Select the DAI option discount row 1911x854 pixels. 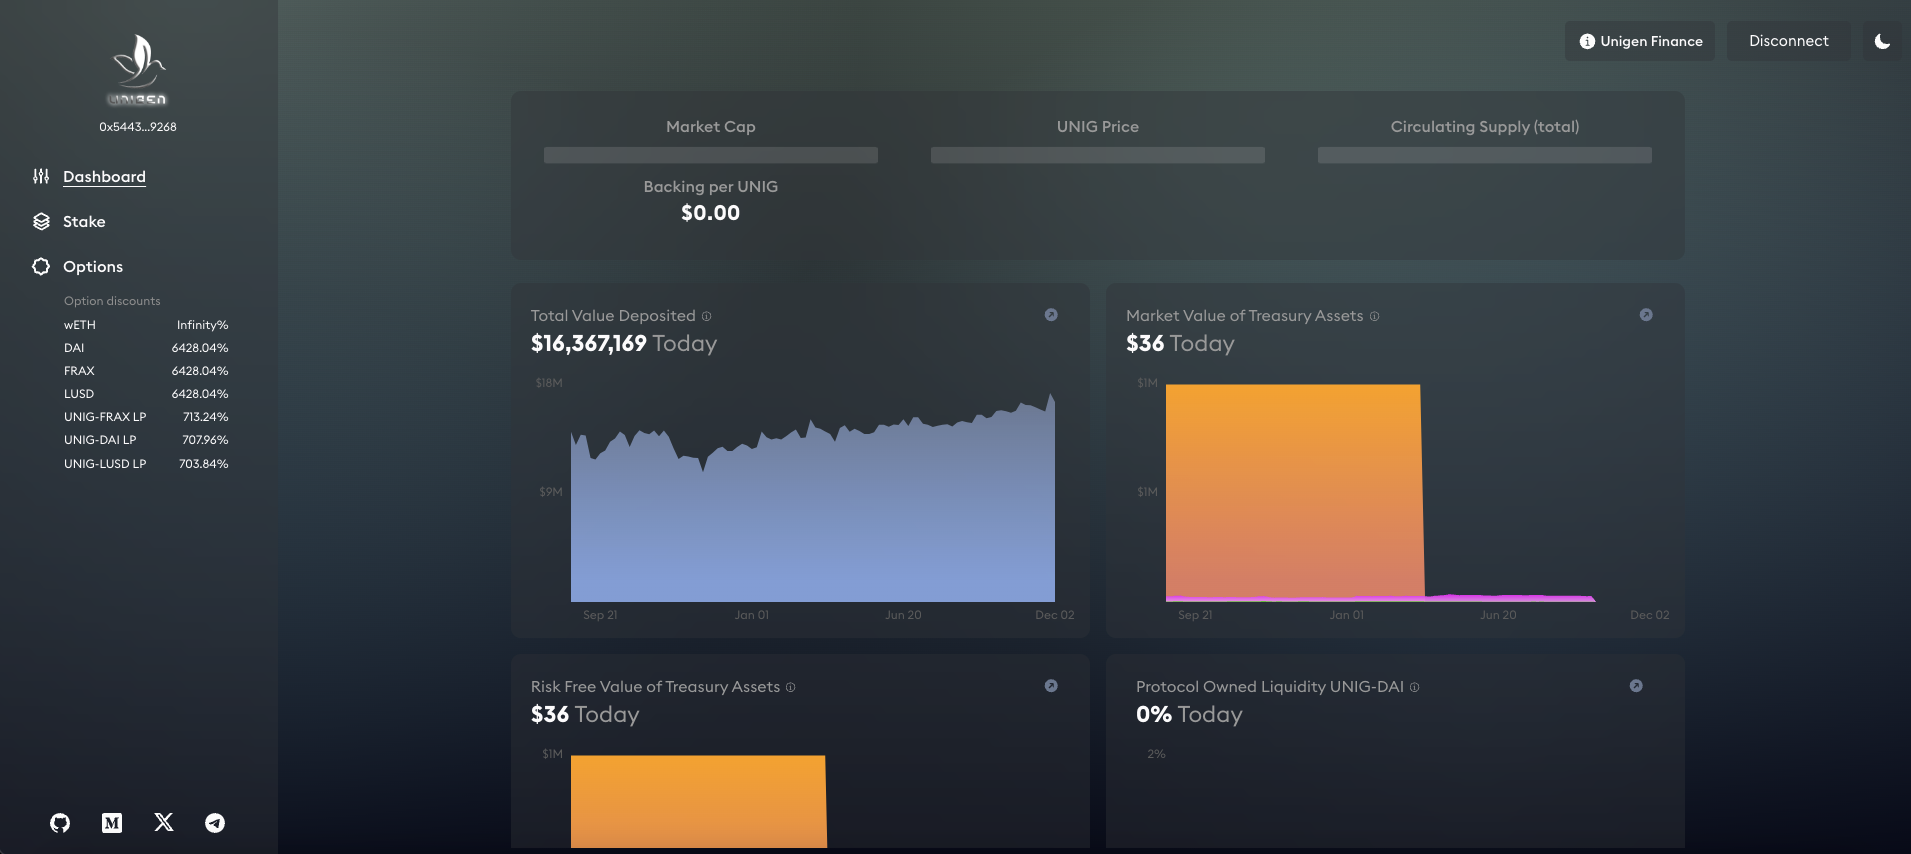click(x=146, y=348)
